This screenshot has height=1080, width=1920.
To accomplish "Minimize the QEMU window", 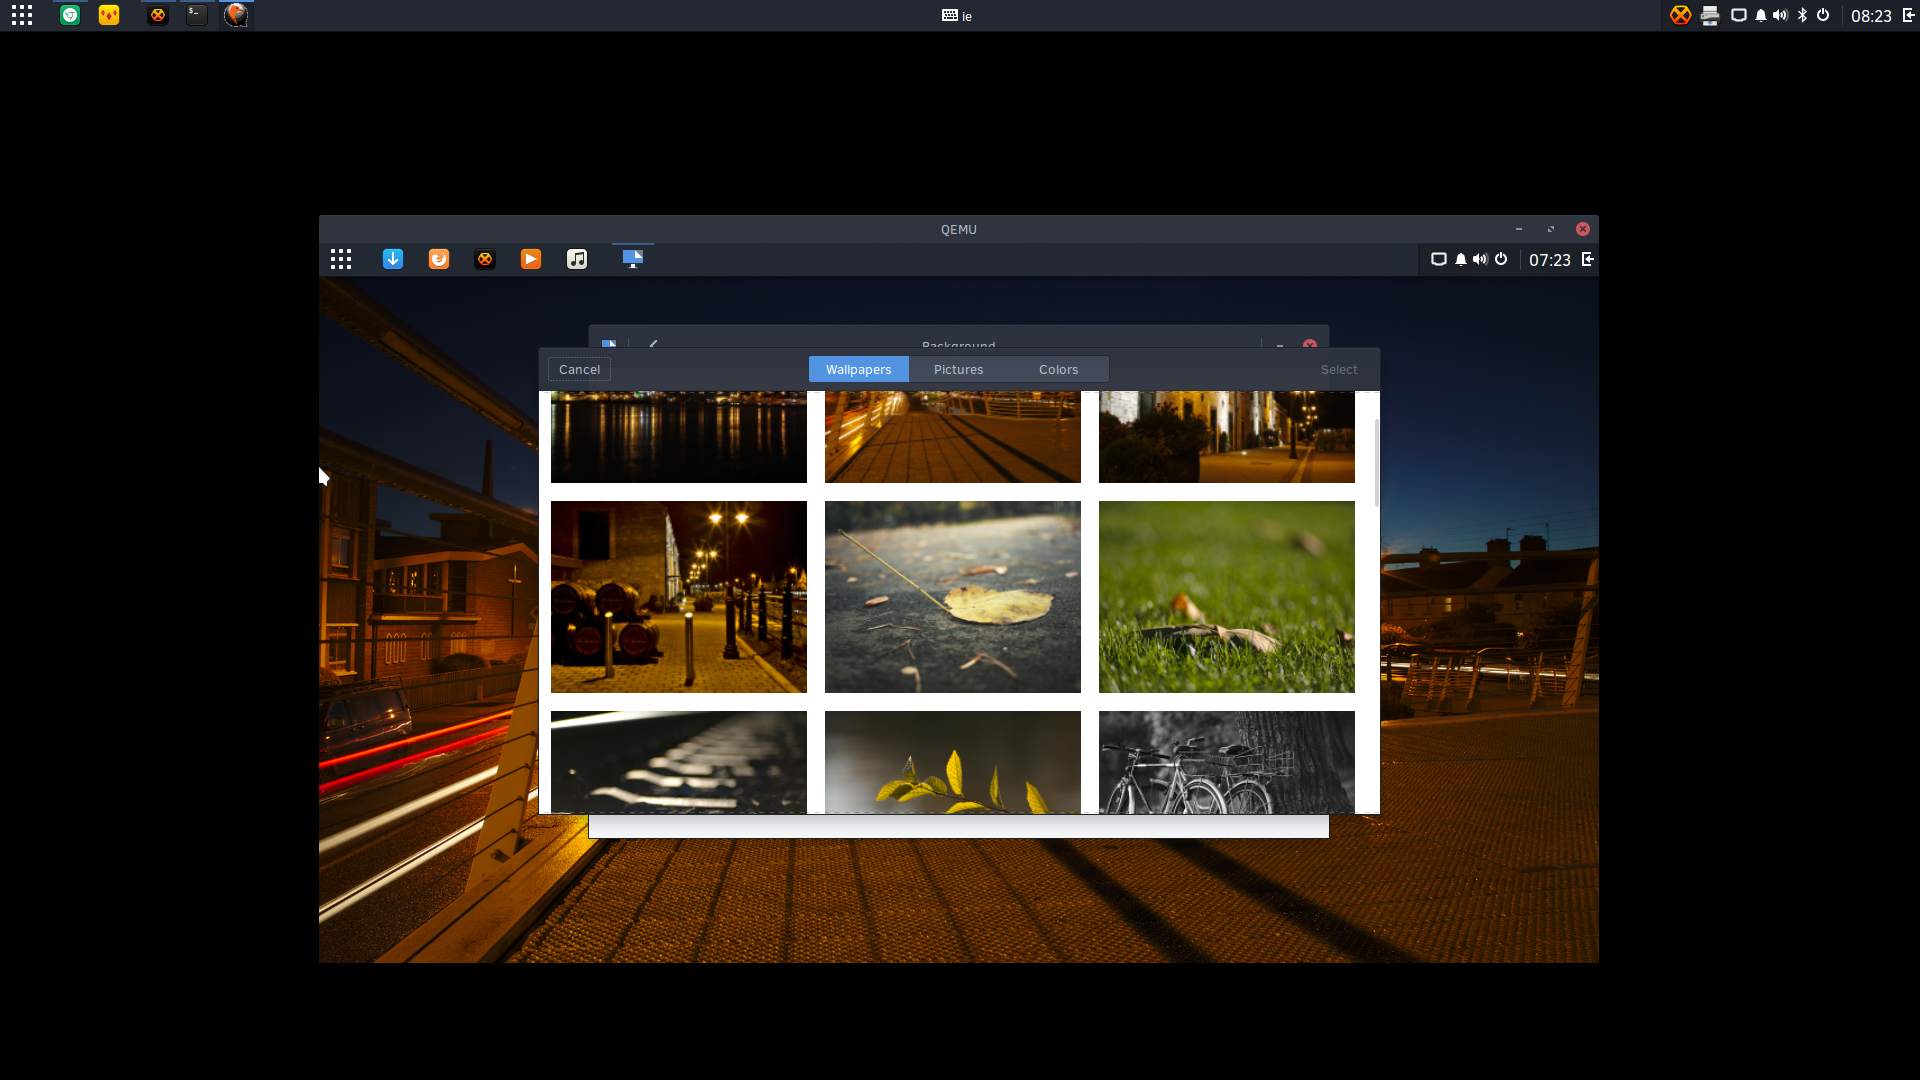I will point(1519,229).
